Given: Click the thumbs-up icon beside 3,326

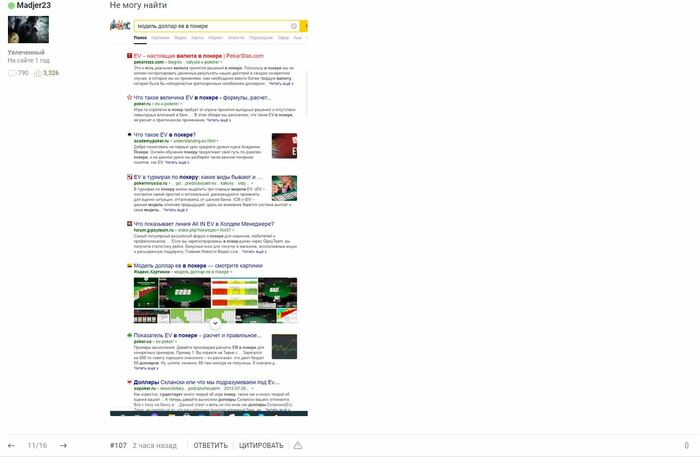Looking at the screenshot, I should [x=38, y=73].
